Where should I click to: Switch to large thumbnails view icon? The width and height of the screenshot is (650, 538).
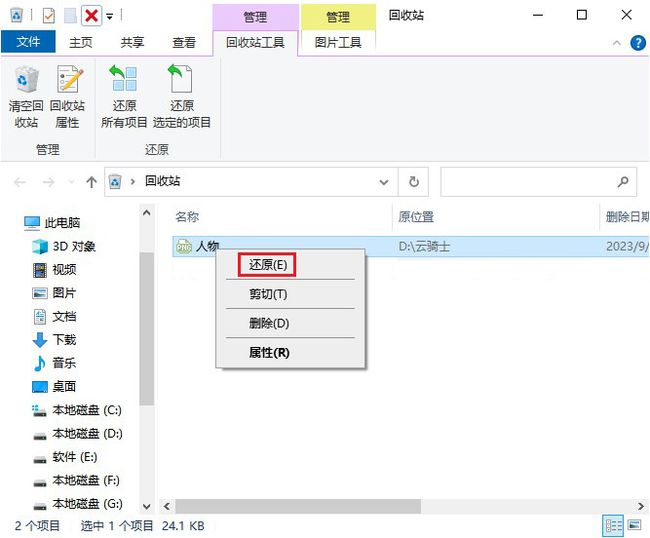click(x=635, y=526)
